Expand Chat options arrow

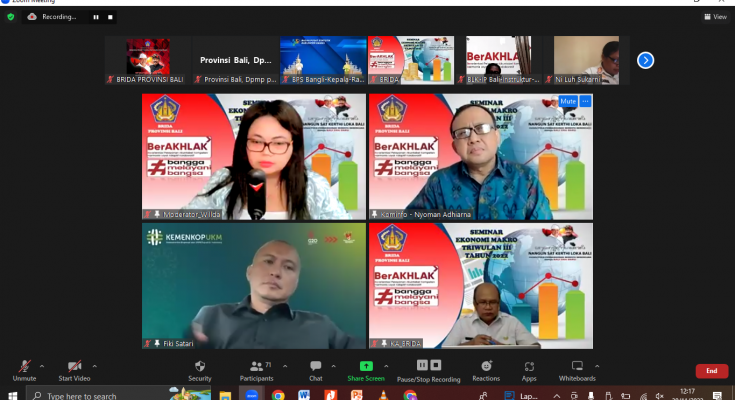click(333, 366)
